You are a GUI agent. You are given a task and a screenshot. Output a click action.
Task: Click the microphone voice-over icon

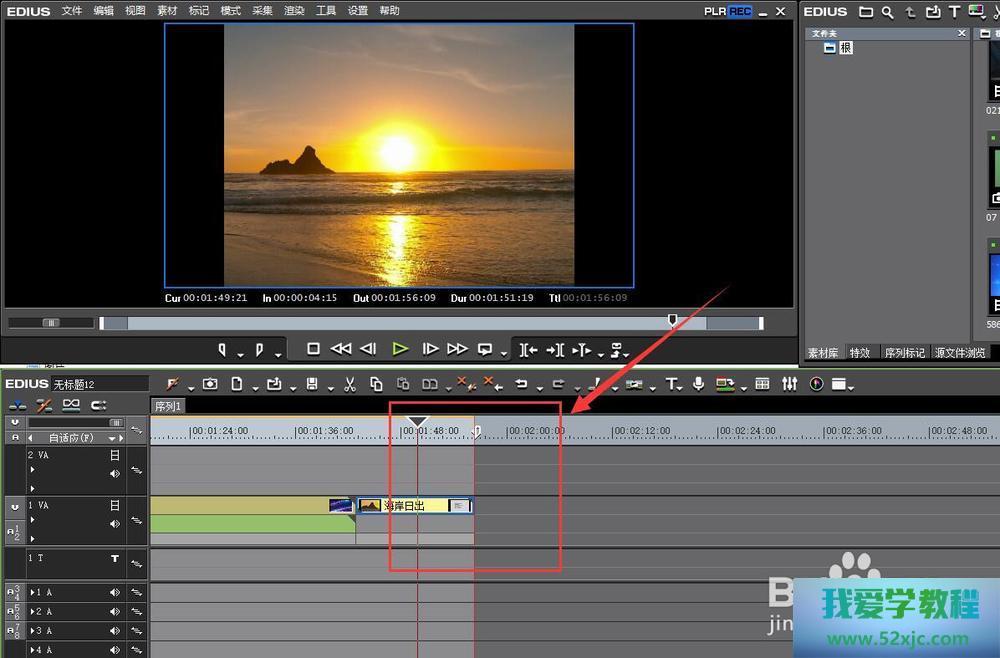click(x=698, y=384)
